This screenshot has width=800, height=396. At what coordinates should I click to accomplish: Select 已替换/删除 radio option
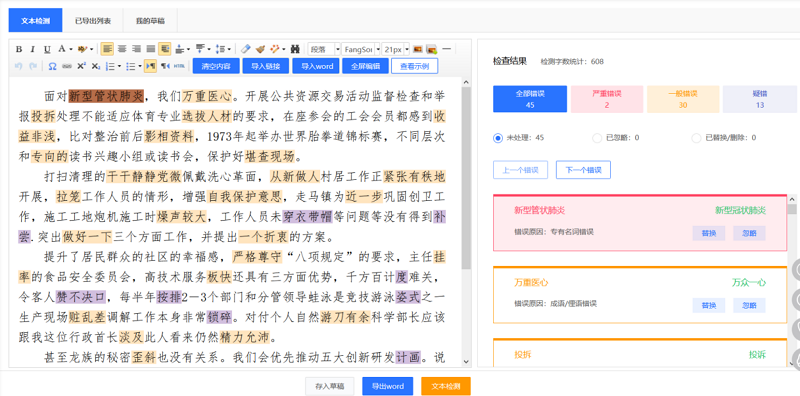tap(696, 138)
